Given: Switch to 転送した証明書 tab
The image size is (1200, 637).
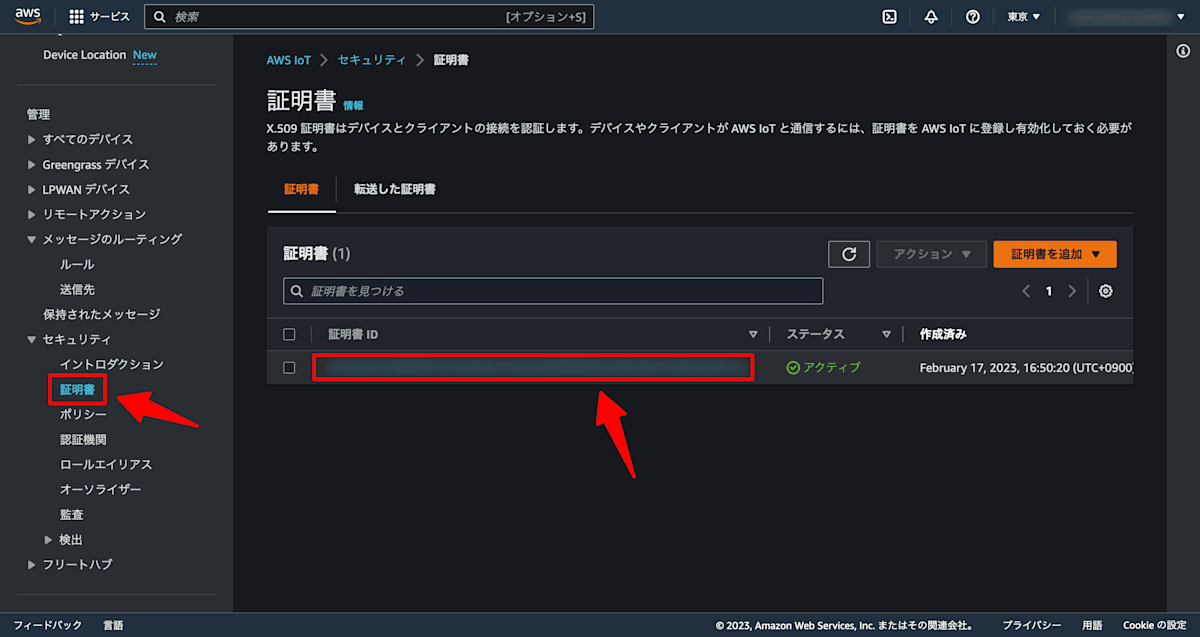Looking at the screenshot, I should coord(394,188).
